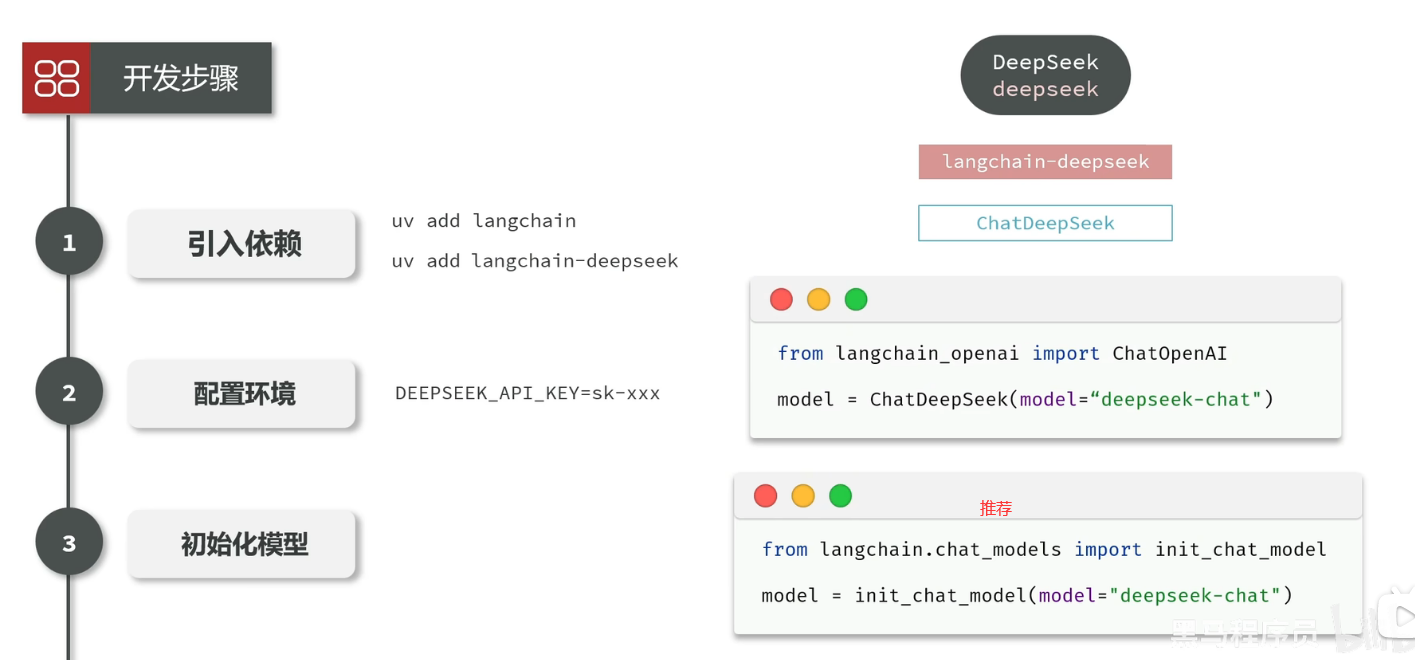Click the numbered circle 2 on the timeline
1415x660 pixels.
coord(69,392)
